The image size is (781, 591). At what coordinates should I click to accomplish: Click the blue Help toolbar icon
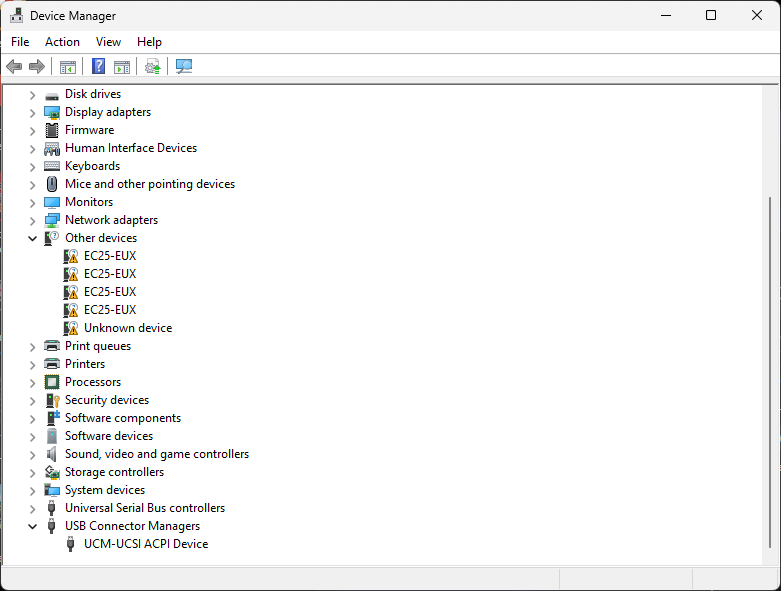(99, 66)
